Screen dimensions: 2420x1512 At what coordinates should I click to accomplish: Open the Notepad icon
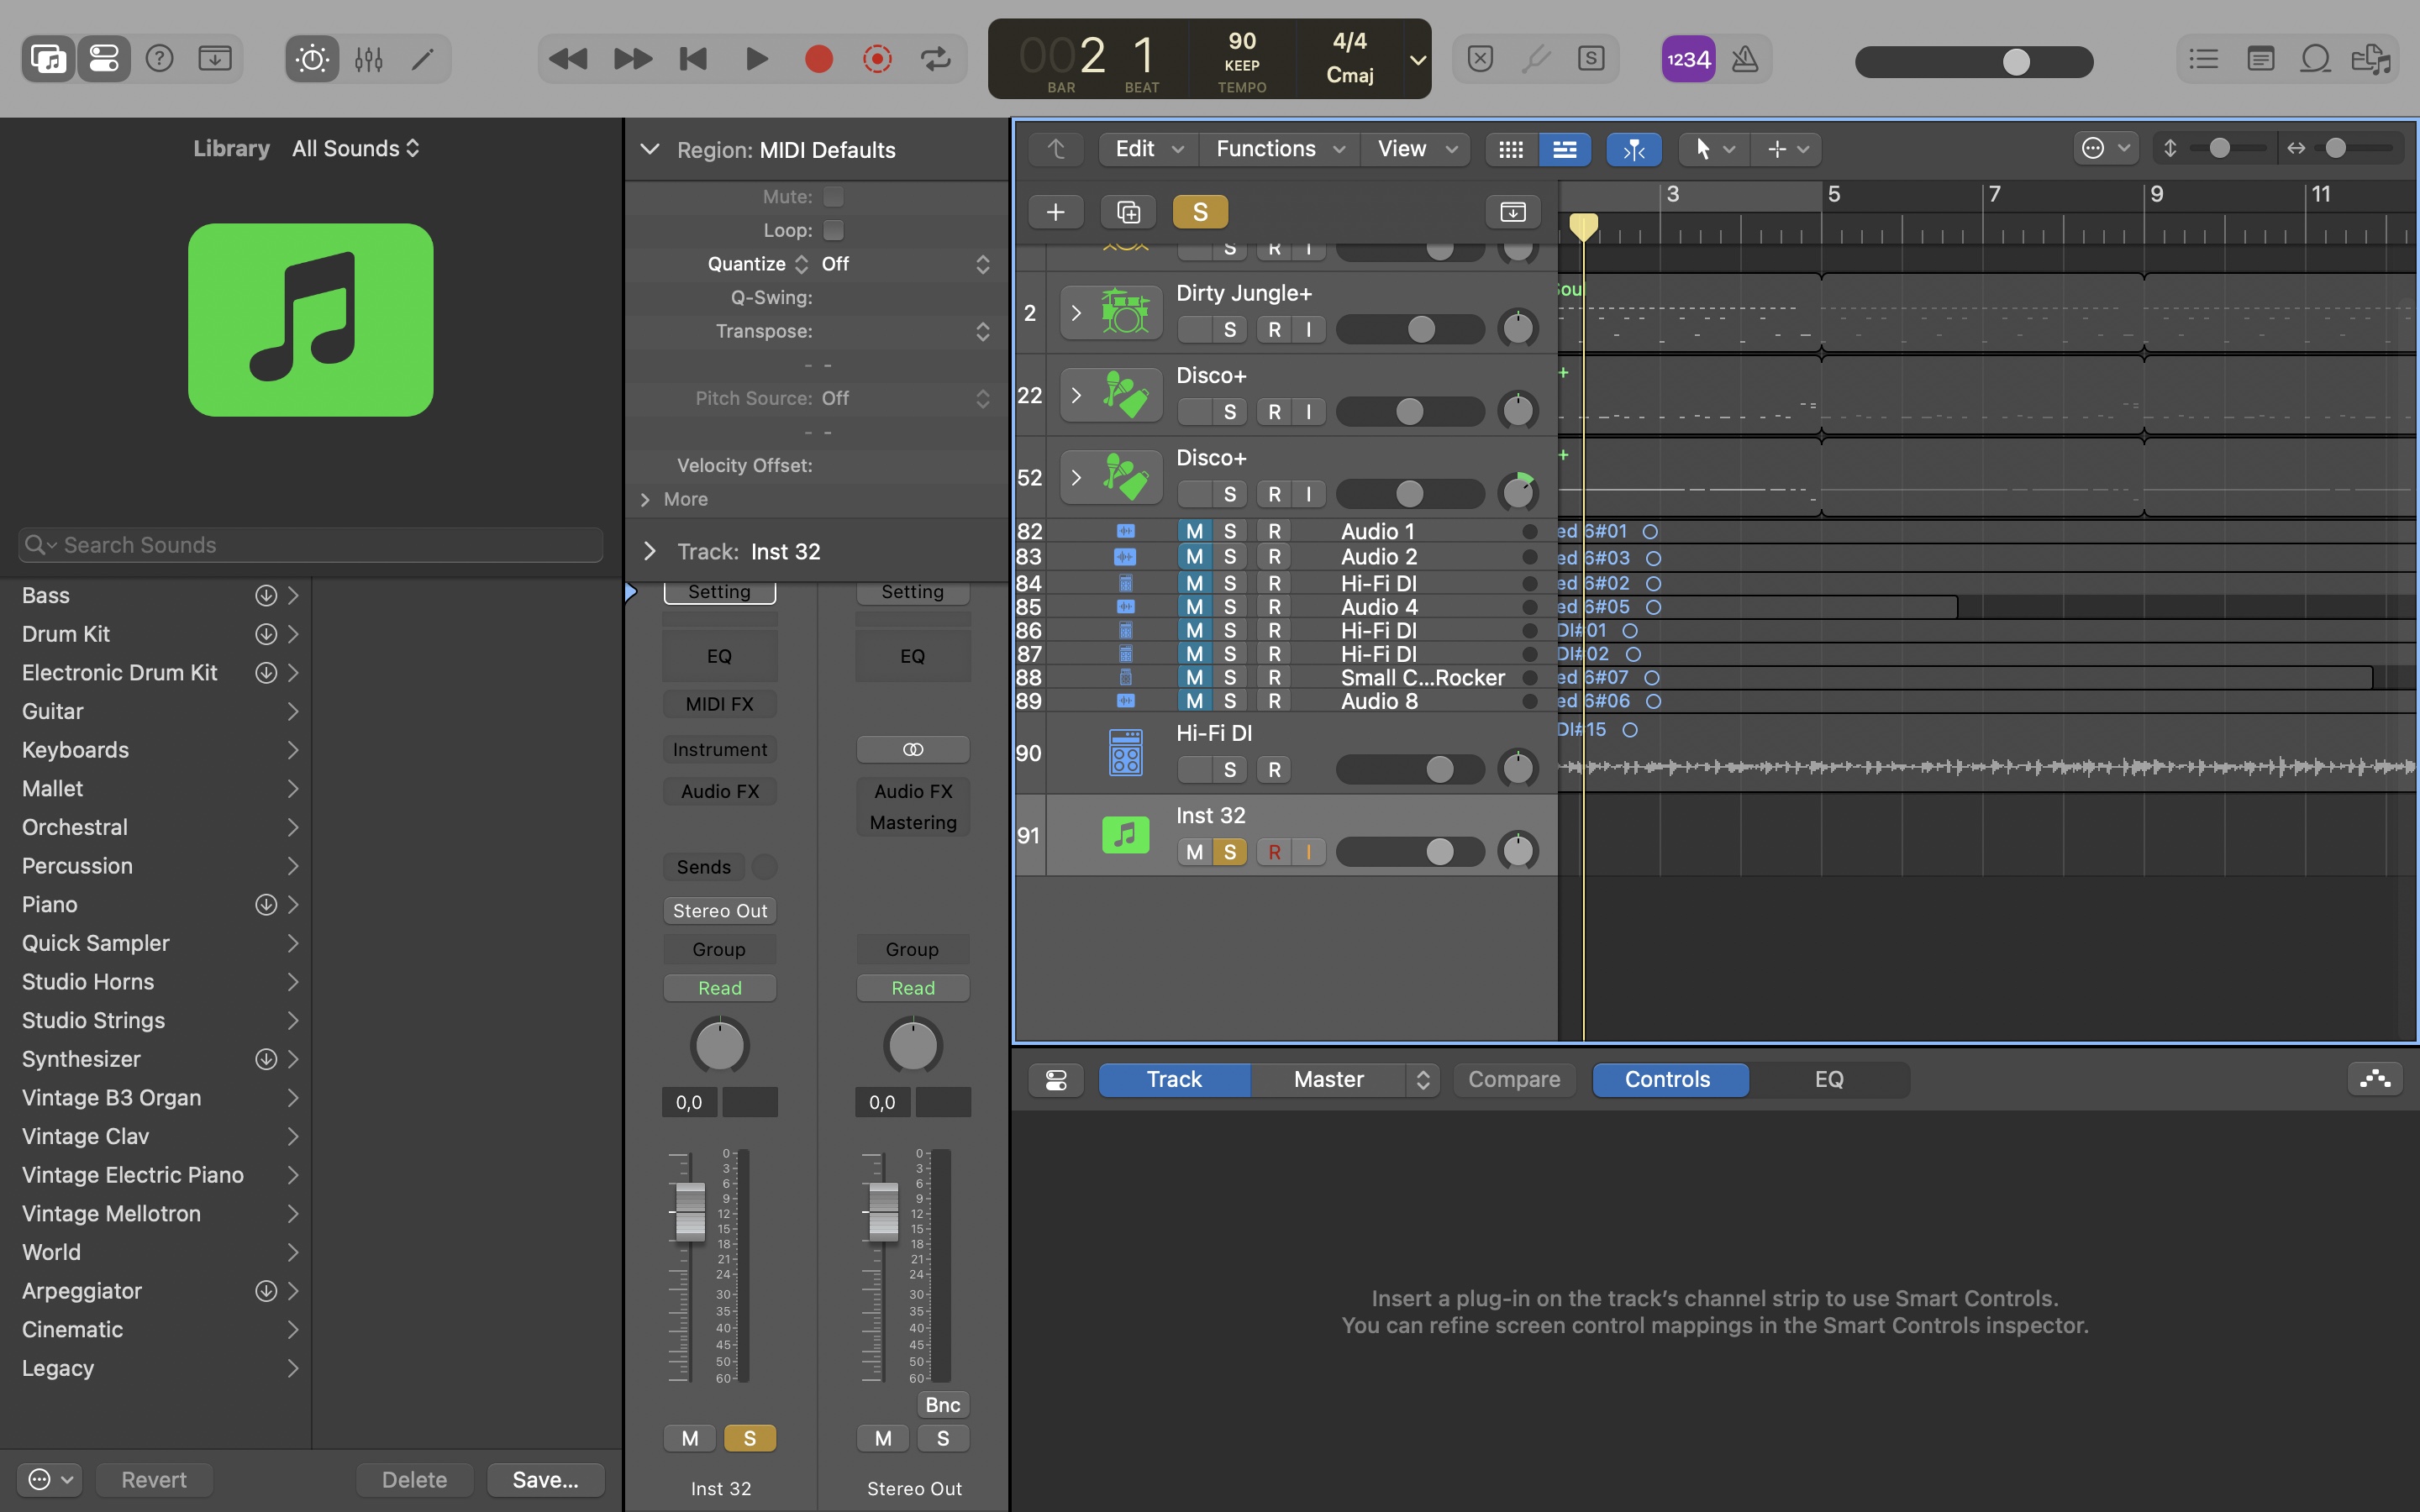(x=2260, y=59)
